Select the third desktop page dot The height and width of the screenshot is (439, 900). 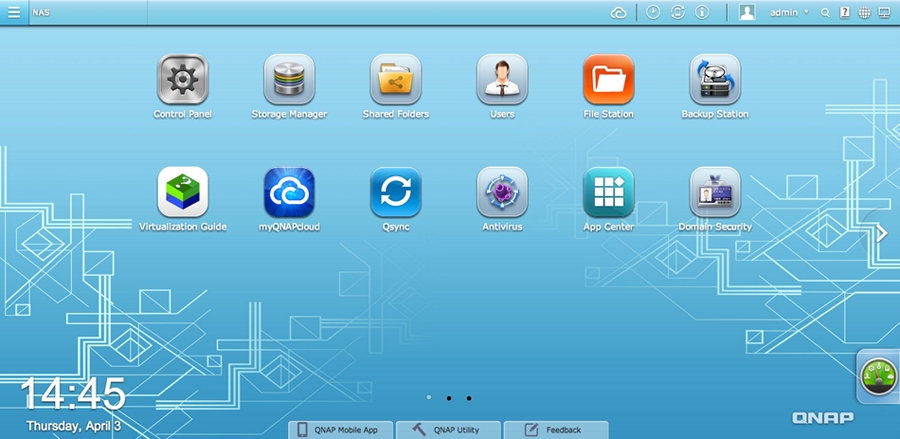pos(469,398)
